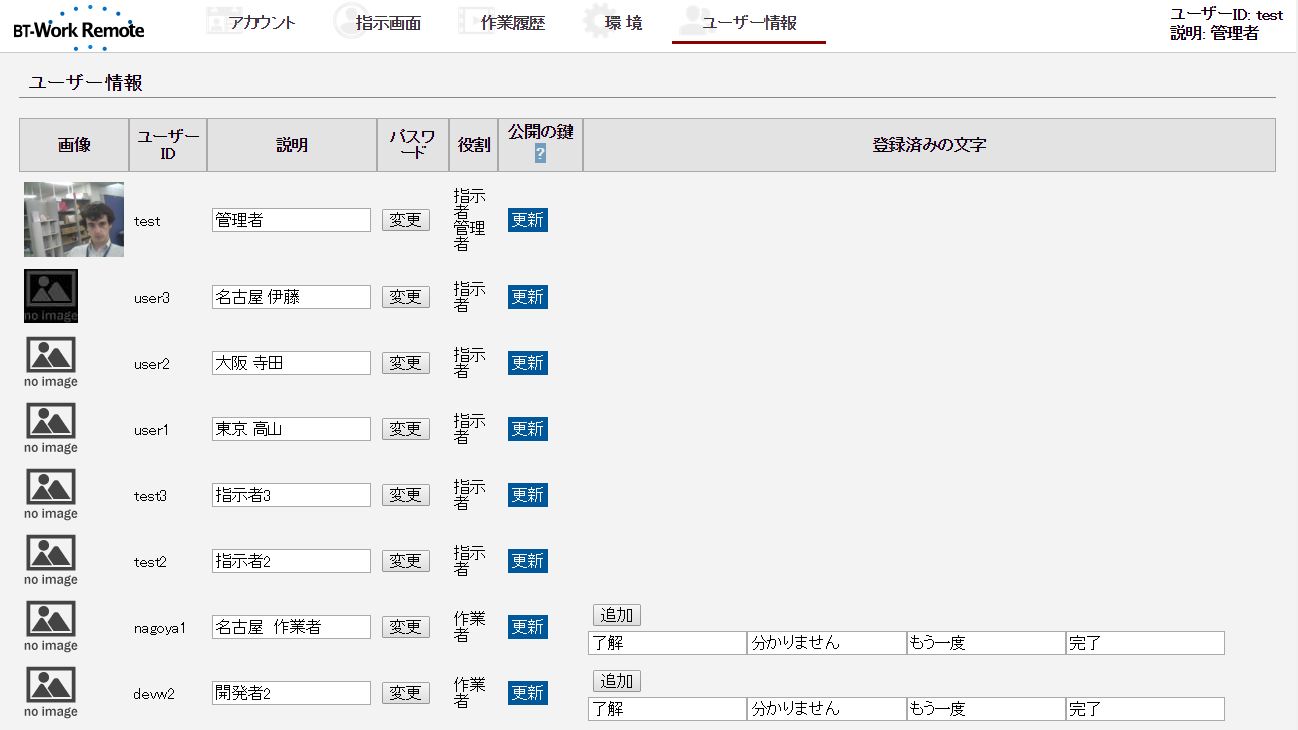This screenshot has width=1298, height=730.
Task: Edit the 説明 field containing 大阪 寺田
Action: coord(291,363)
